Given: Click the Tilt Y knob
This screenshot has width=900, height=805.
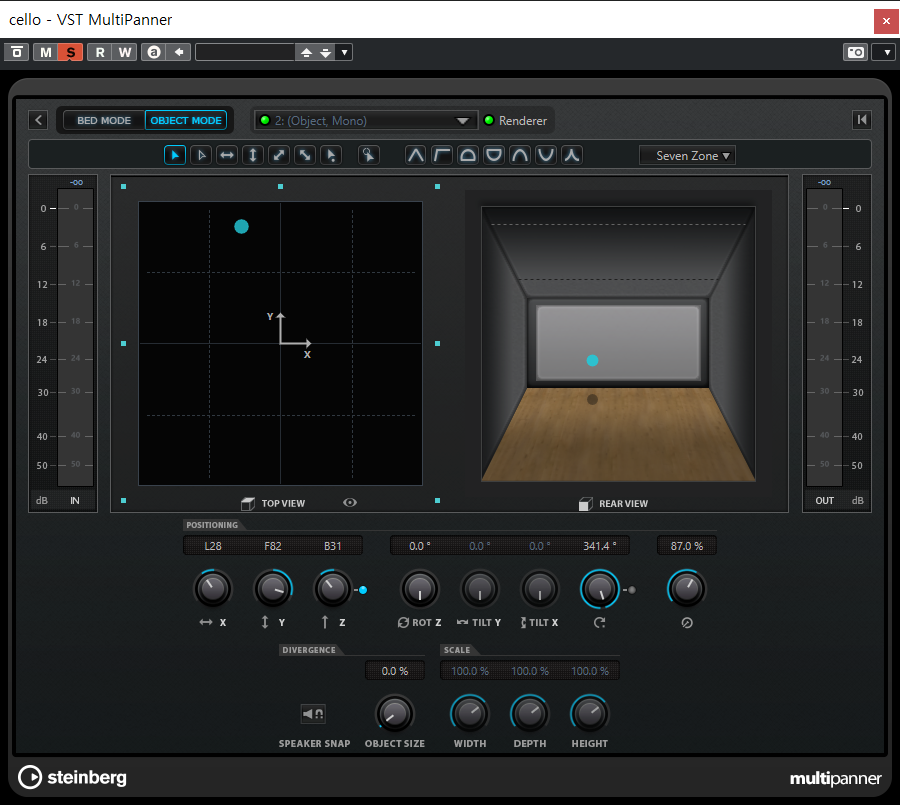Looking at the screenshot, I should (480, 589).
